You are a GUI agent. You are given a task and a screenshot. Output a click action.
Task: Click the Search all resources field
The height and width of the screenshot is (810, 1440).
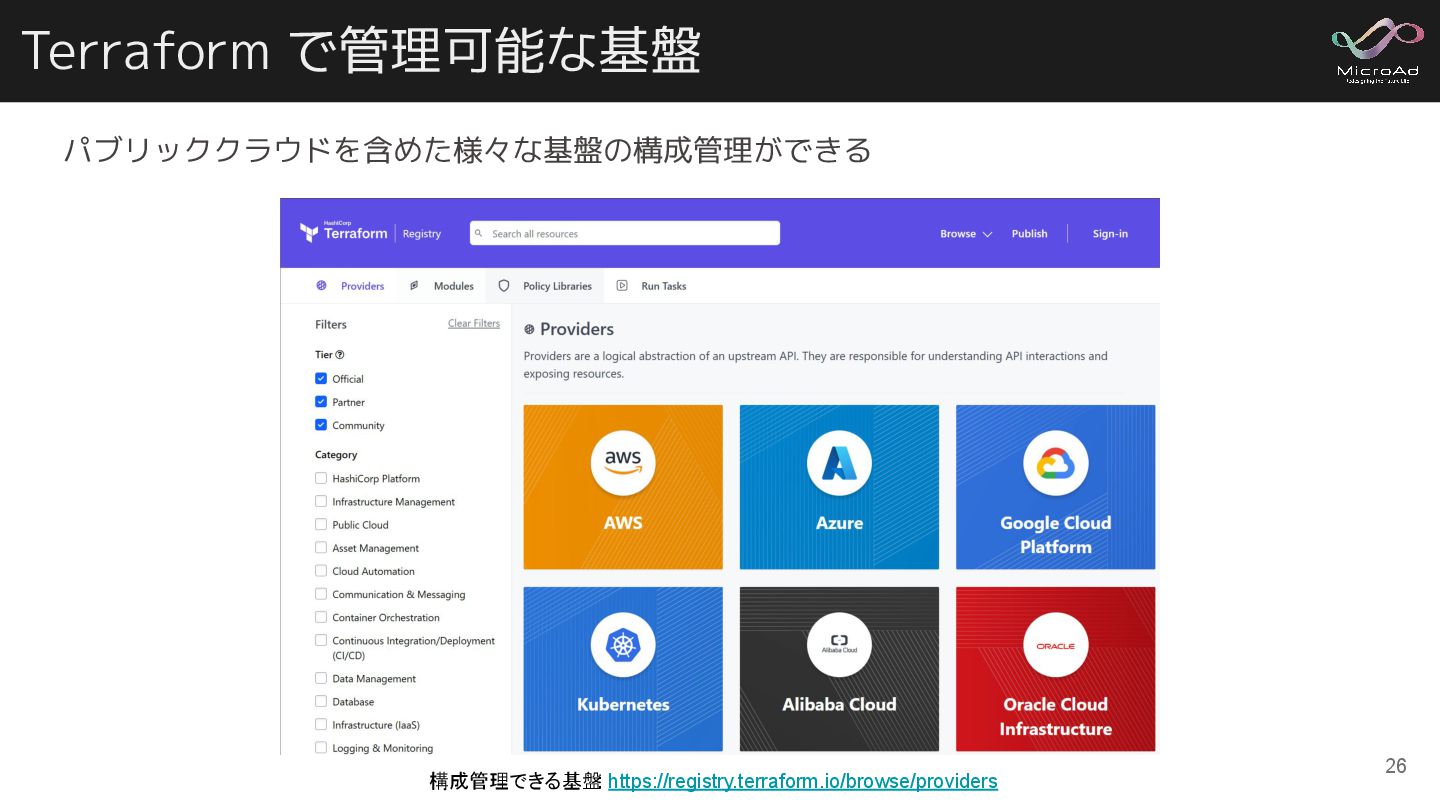tap(625, 233)
